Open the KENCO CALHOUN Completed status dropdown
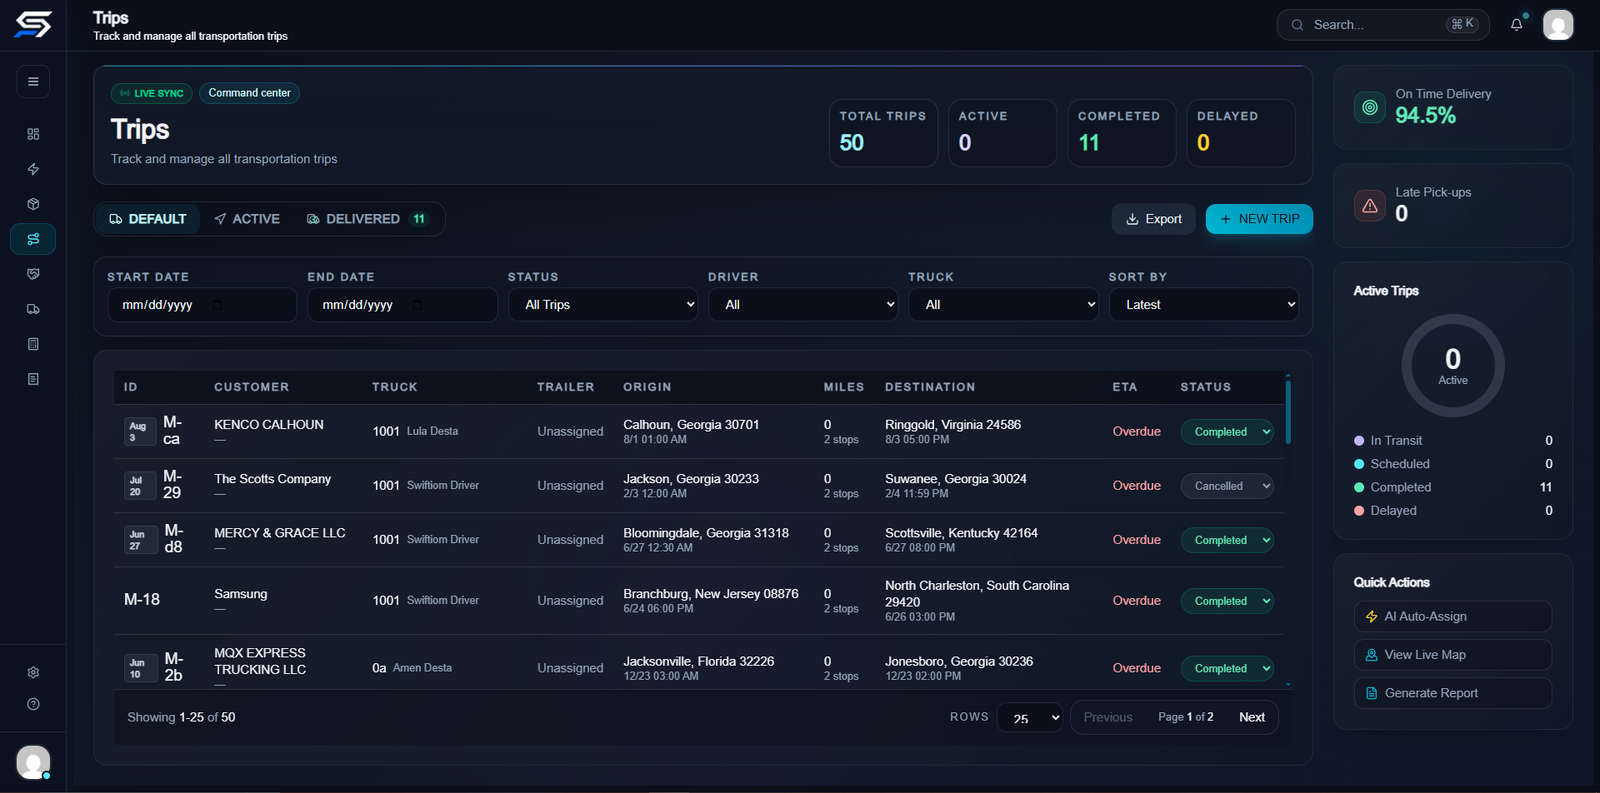The width and height of the screenshot is (1600, 793). pyautogui.click(x=1227, y=432)
